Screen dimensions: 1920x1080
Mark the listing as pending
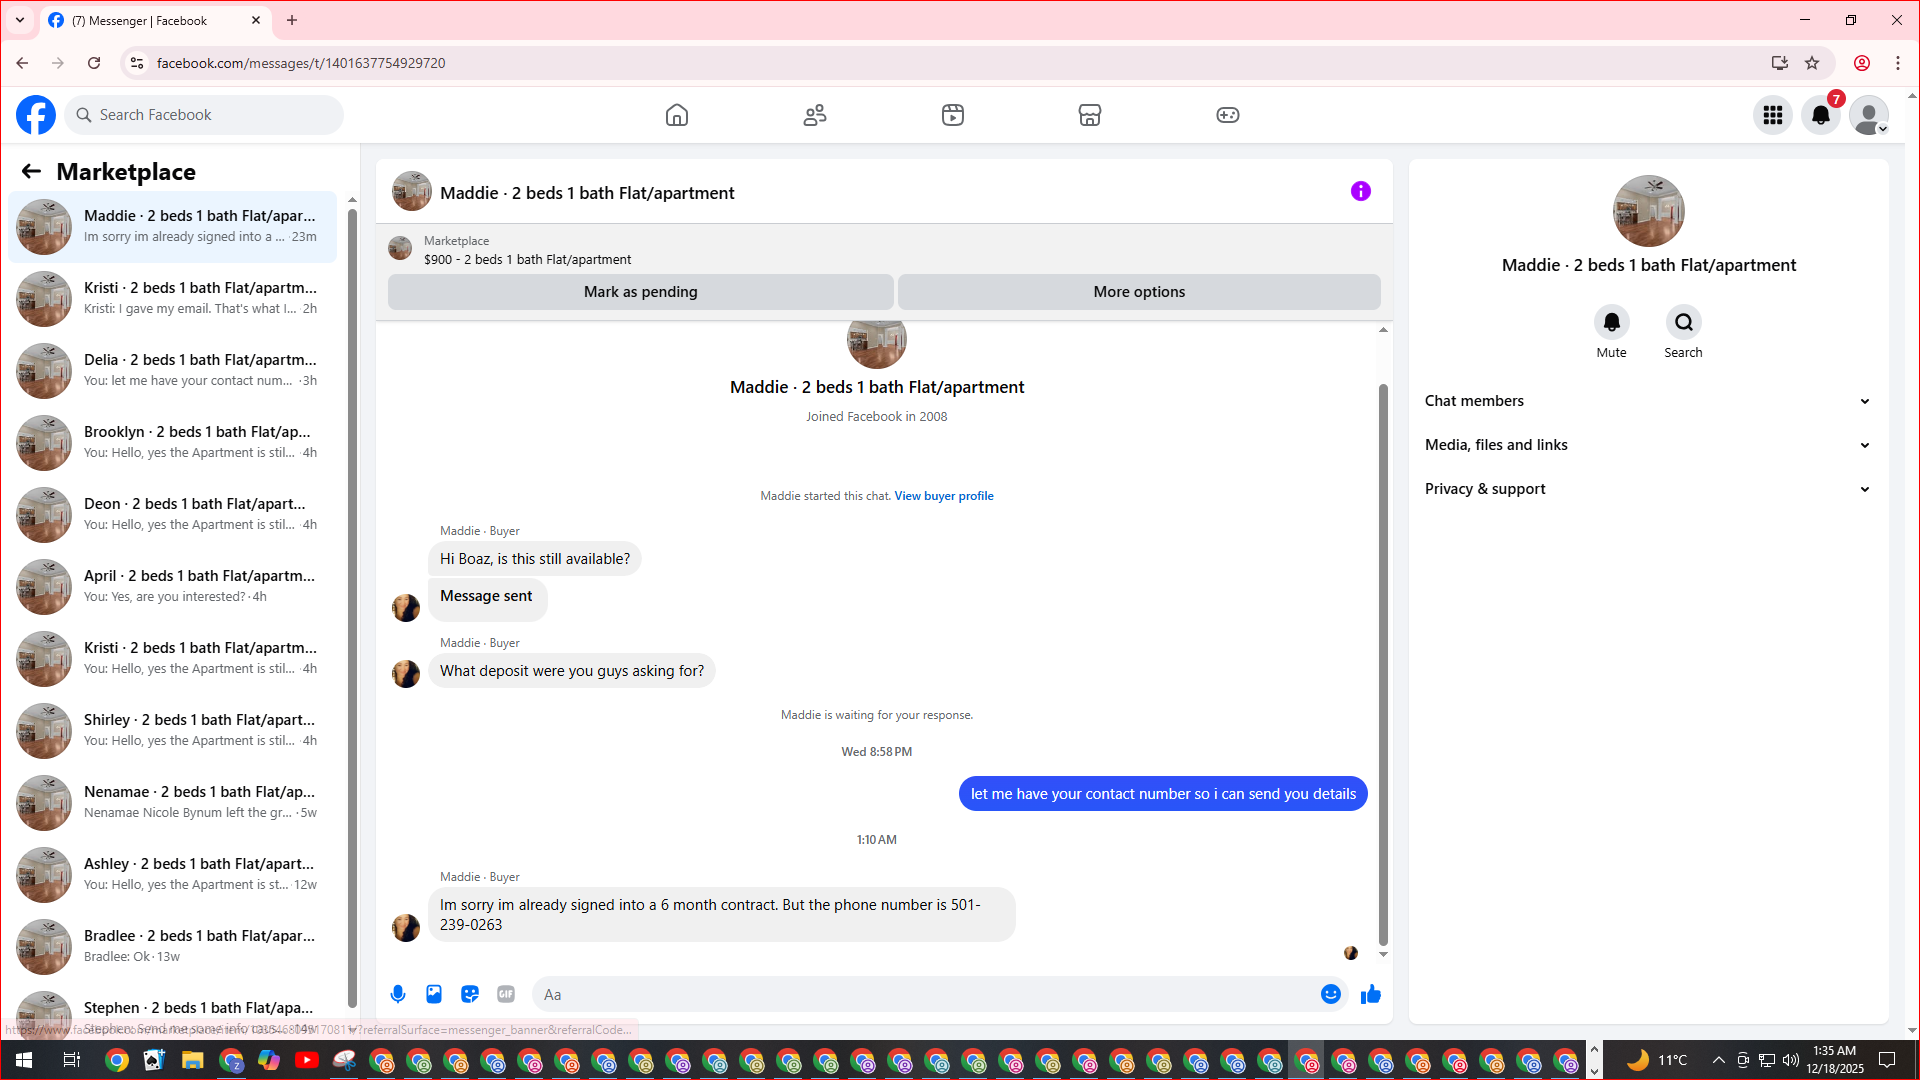tap(640, 292)
